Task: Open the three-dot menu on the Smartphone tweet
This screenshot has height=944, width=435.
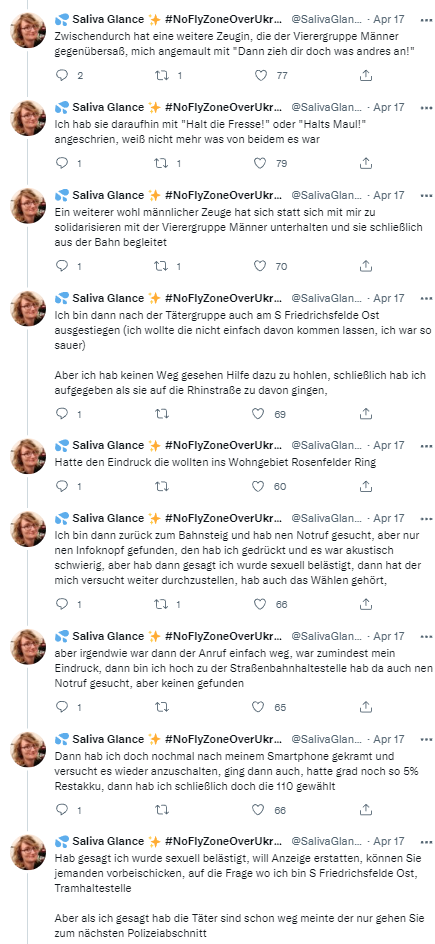Action: click(x=426, y=739)
